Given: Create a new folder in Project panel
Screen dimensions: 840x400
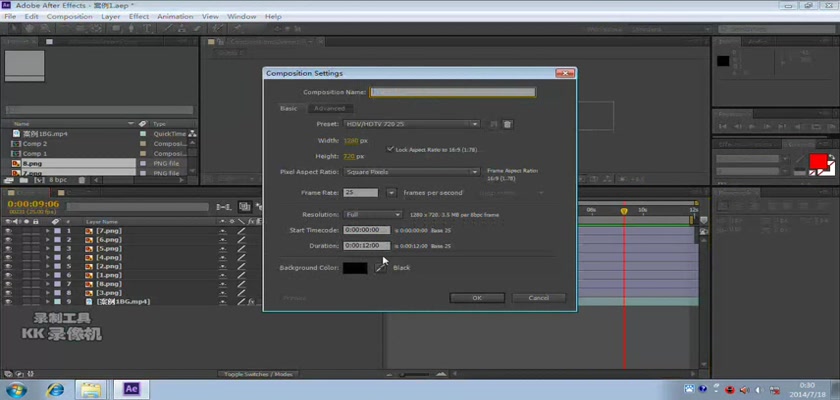Looking at the screenshot, I should coord(23,180).
